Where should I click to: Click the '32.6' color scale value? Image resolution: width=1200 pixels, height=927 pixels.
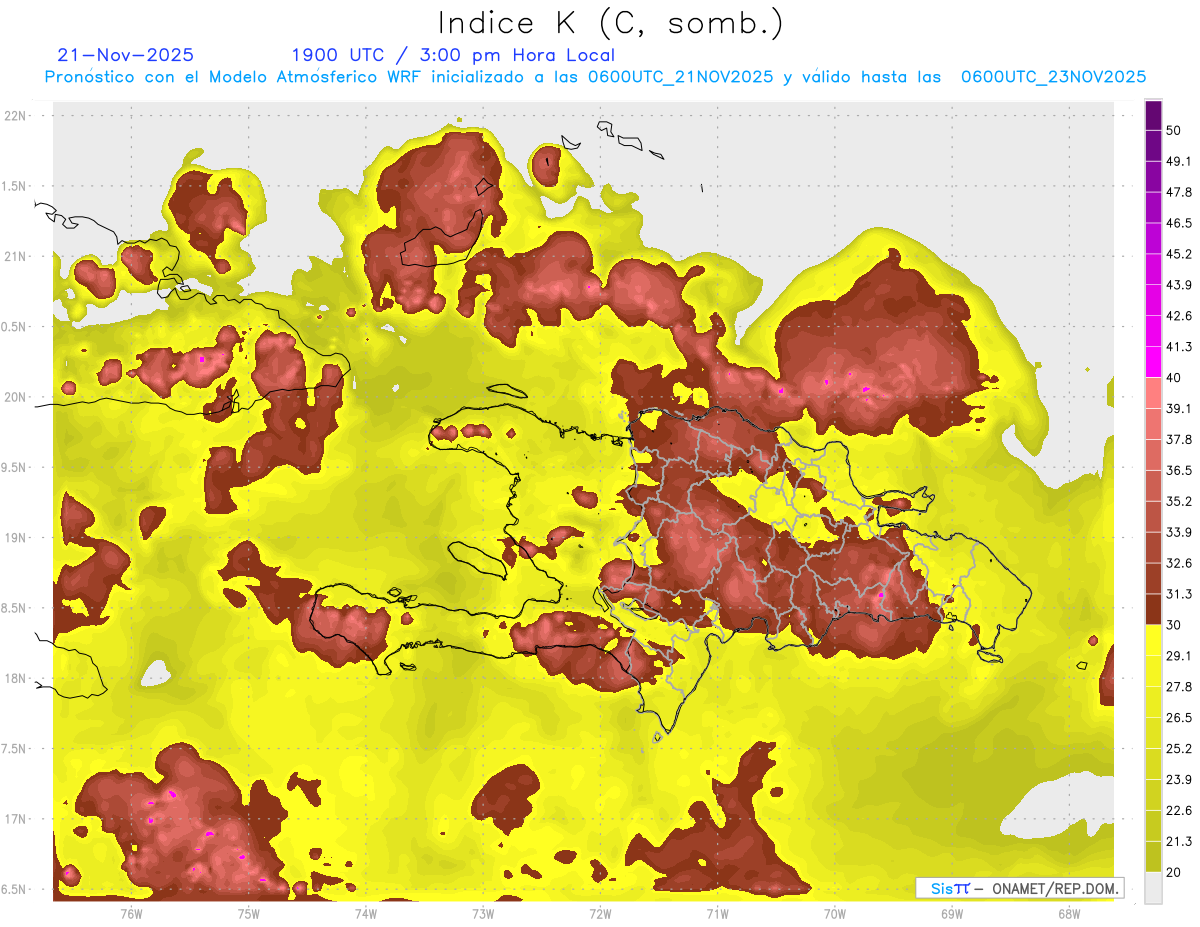point(1180,563)
